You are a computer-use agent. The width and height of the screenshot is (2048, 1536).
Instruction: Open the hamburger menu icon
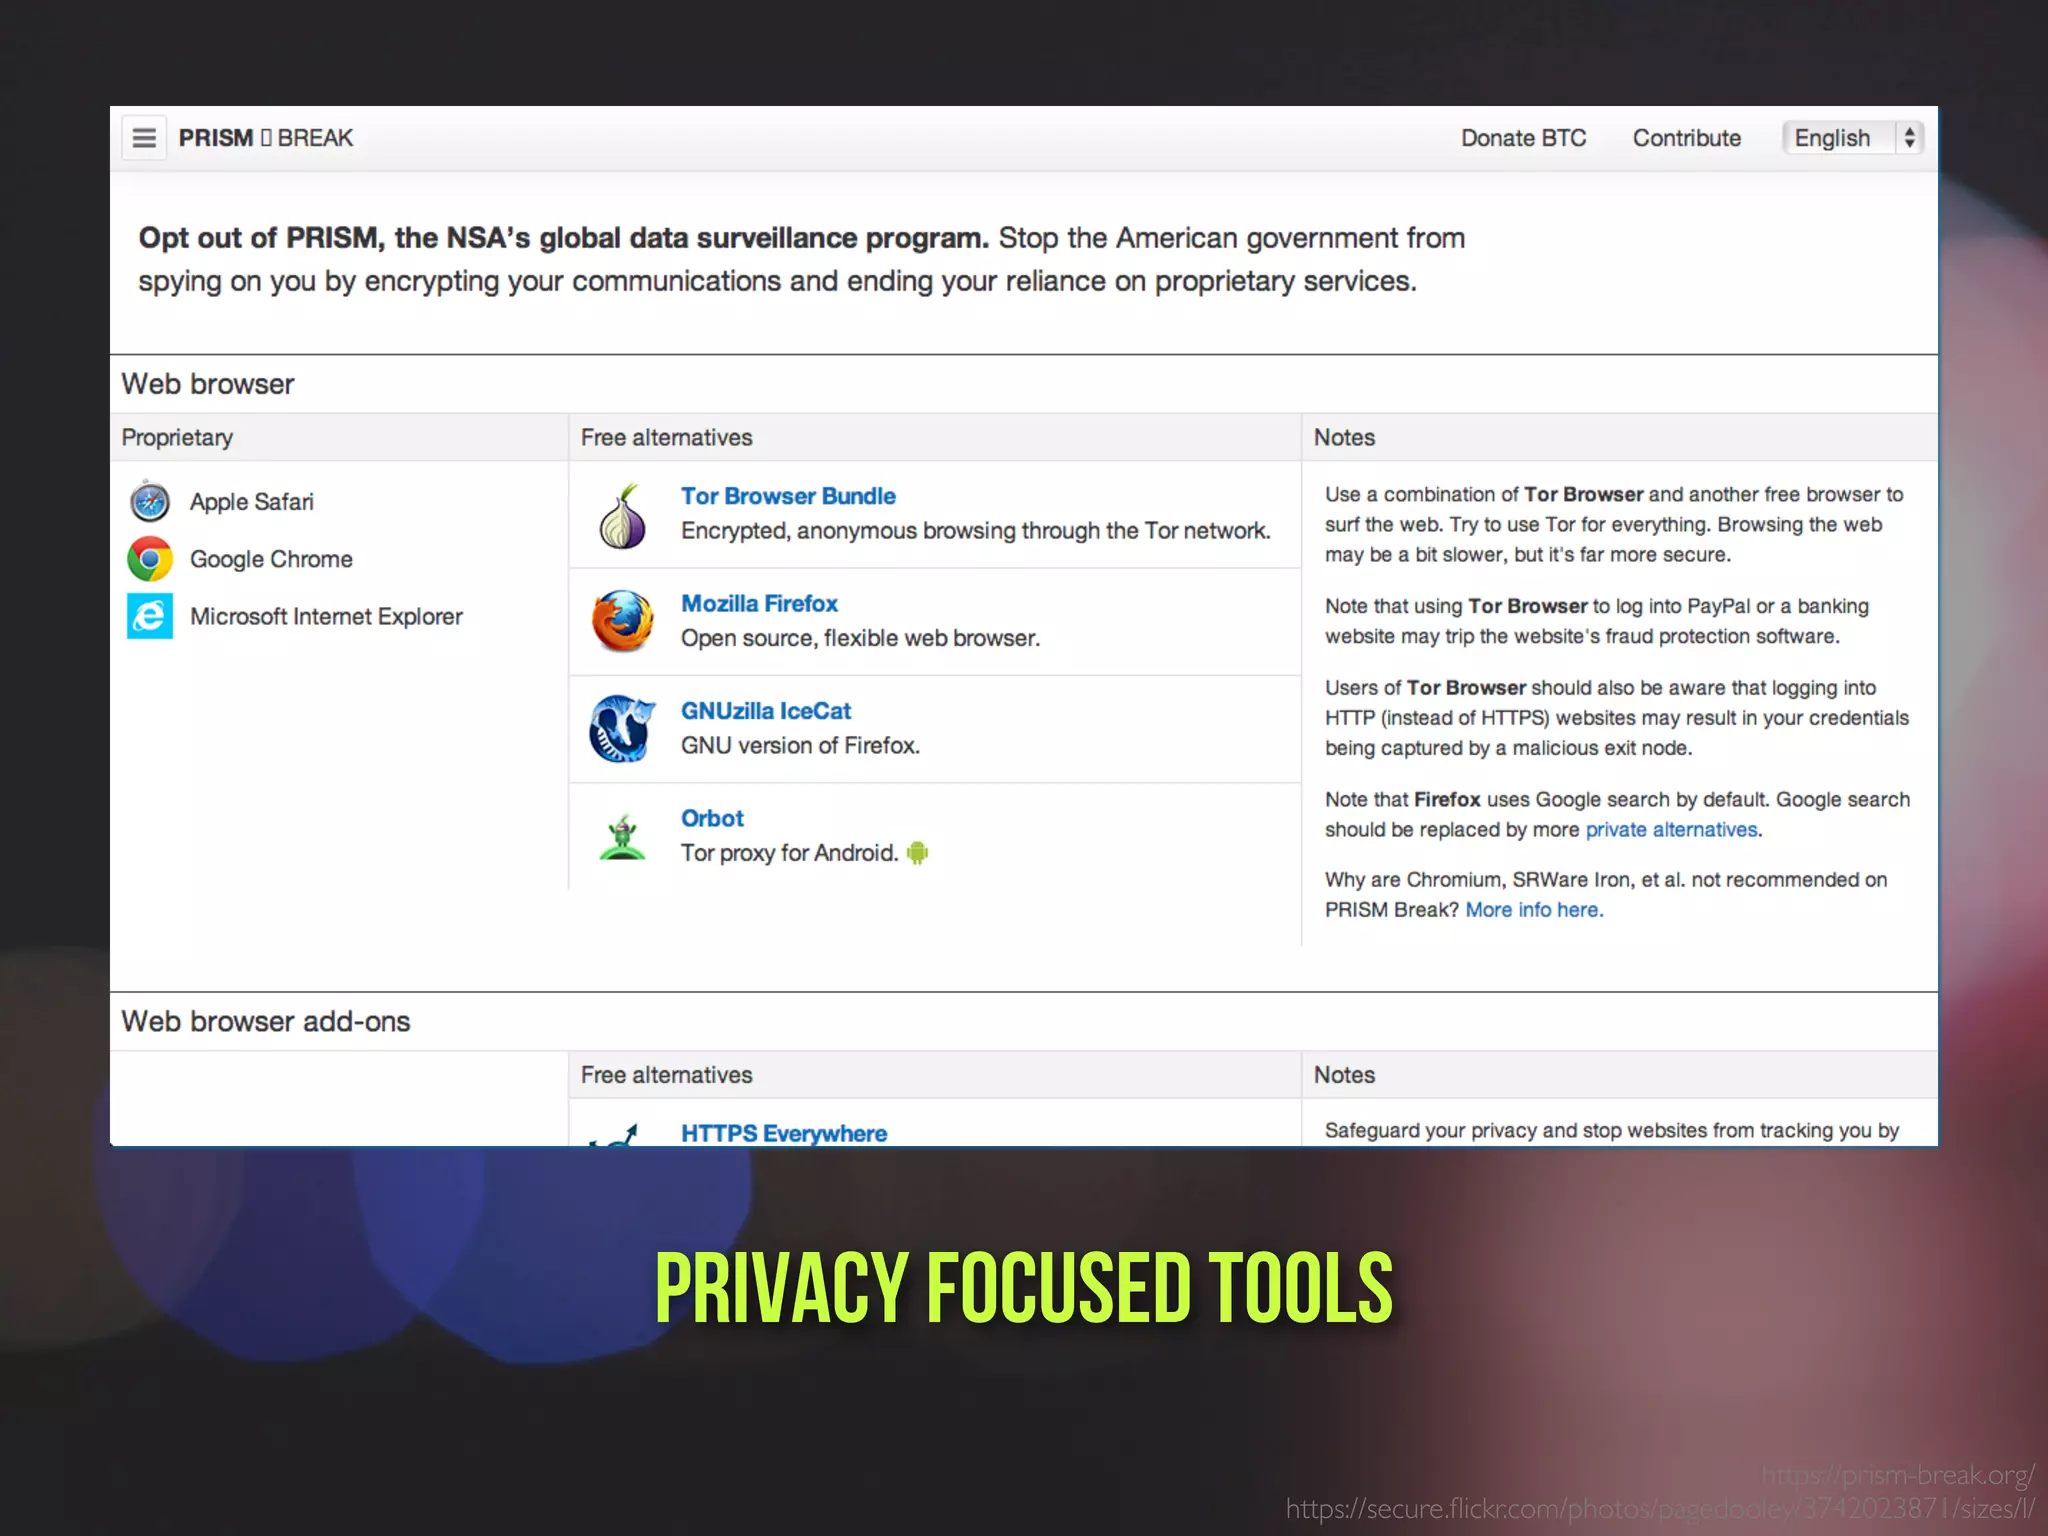tap(144, 138)
